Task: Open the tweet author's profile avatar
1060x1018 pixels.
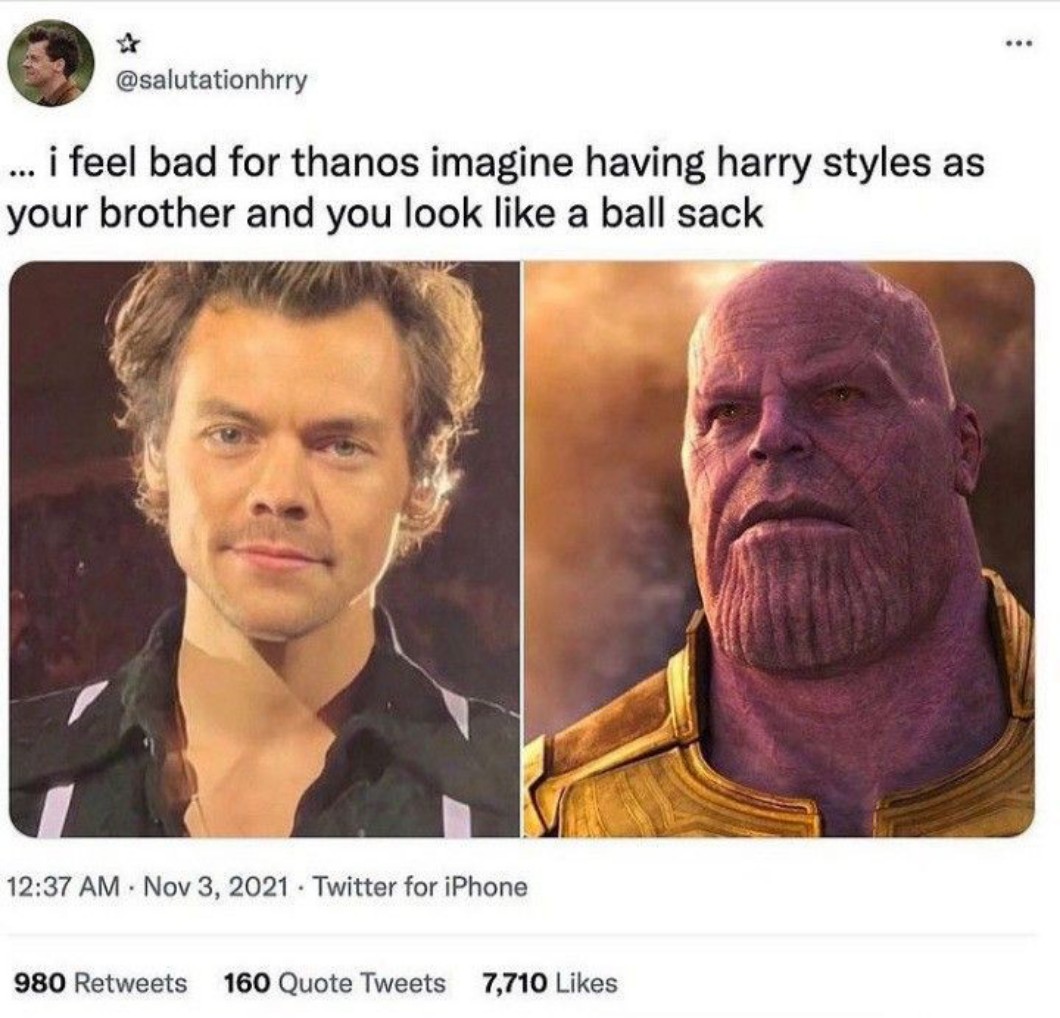Action: click(51, 64)
